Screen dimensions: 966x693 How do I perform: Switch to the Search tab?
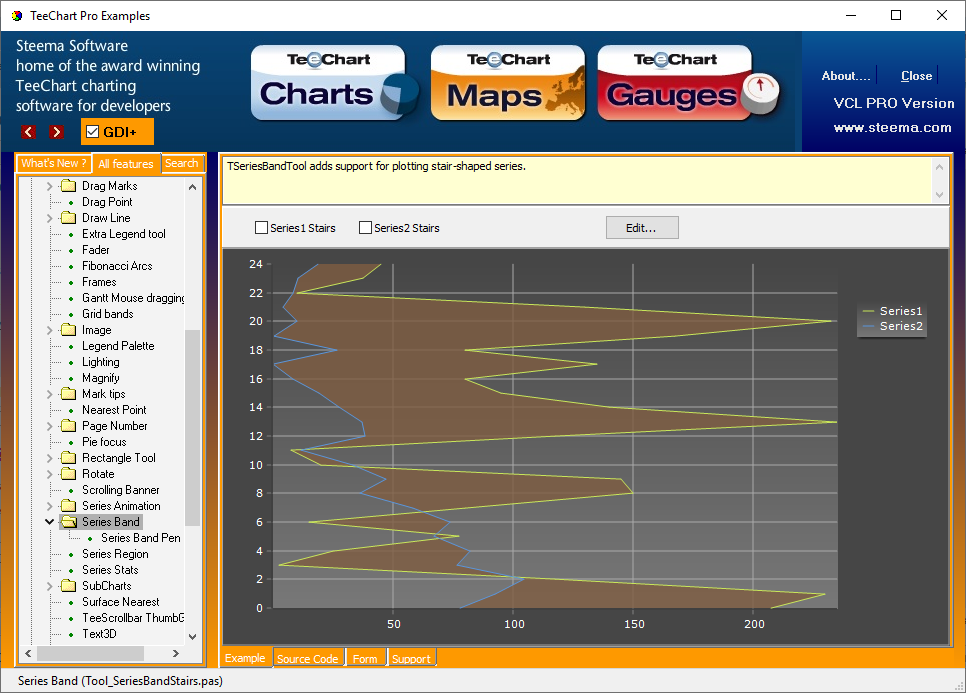coord(182,163)
